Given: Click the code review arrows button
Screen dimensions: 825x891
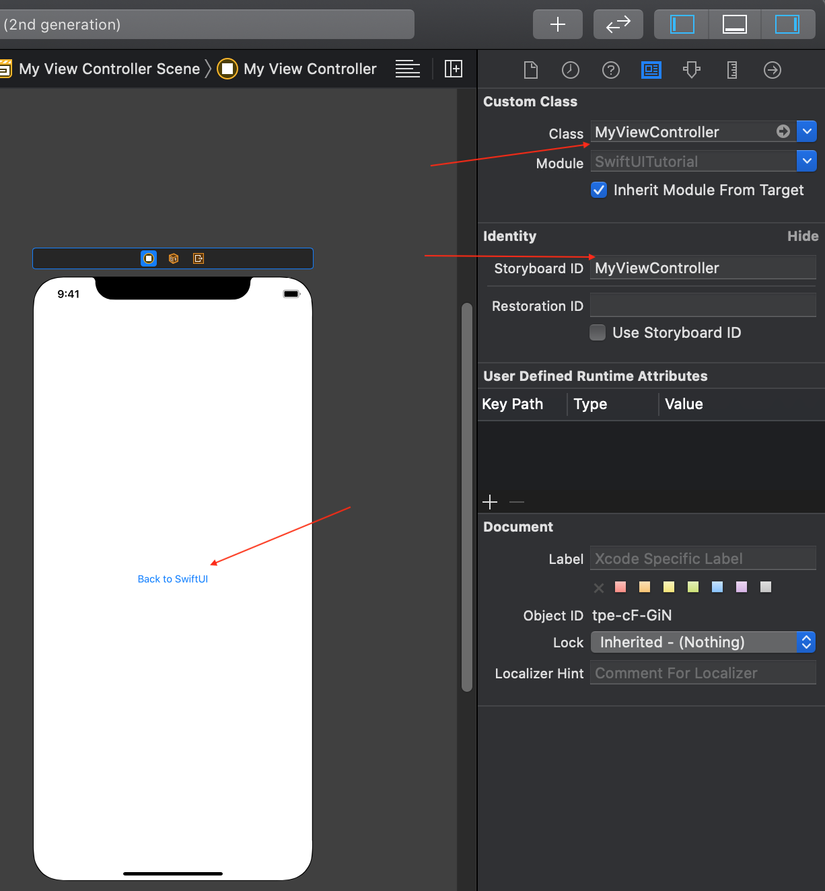Looking at the screenshot, I should pyautogui.click(x=618, y=24).
